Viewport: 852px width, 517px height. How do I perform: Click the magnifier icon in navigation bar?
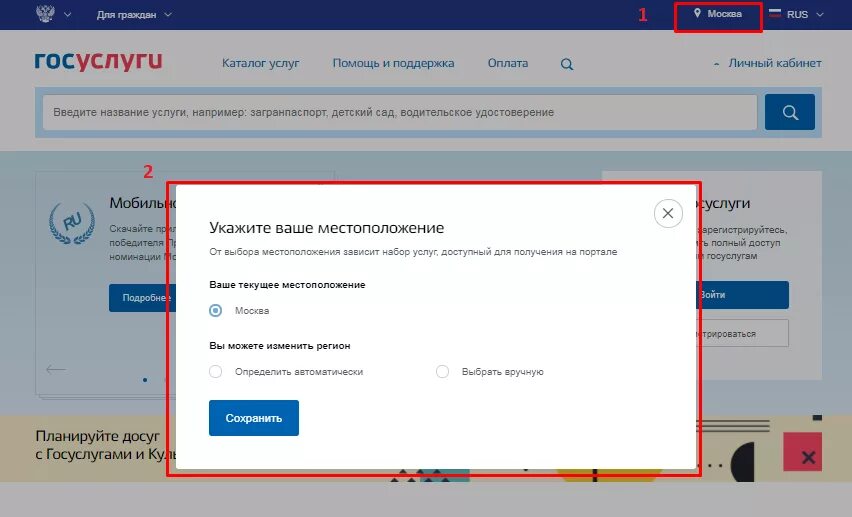(x=567, y=64)
